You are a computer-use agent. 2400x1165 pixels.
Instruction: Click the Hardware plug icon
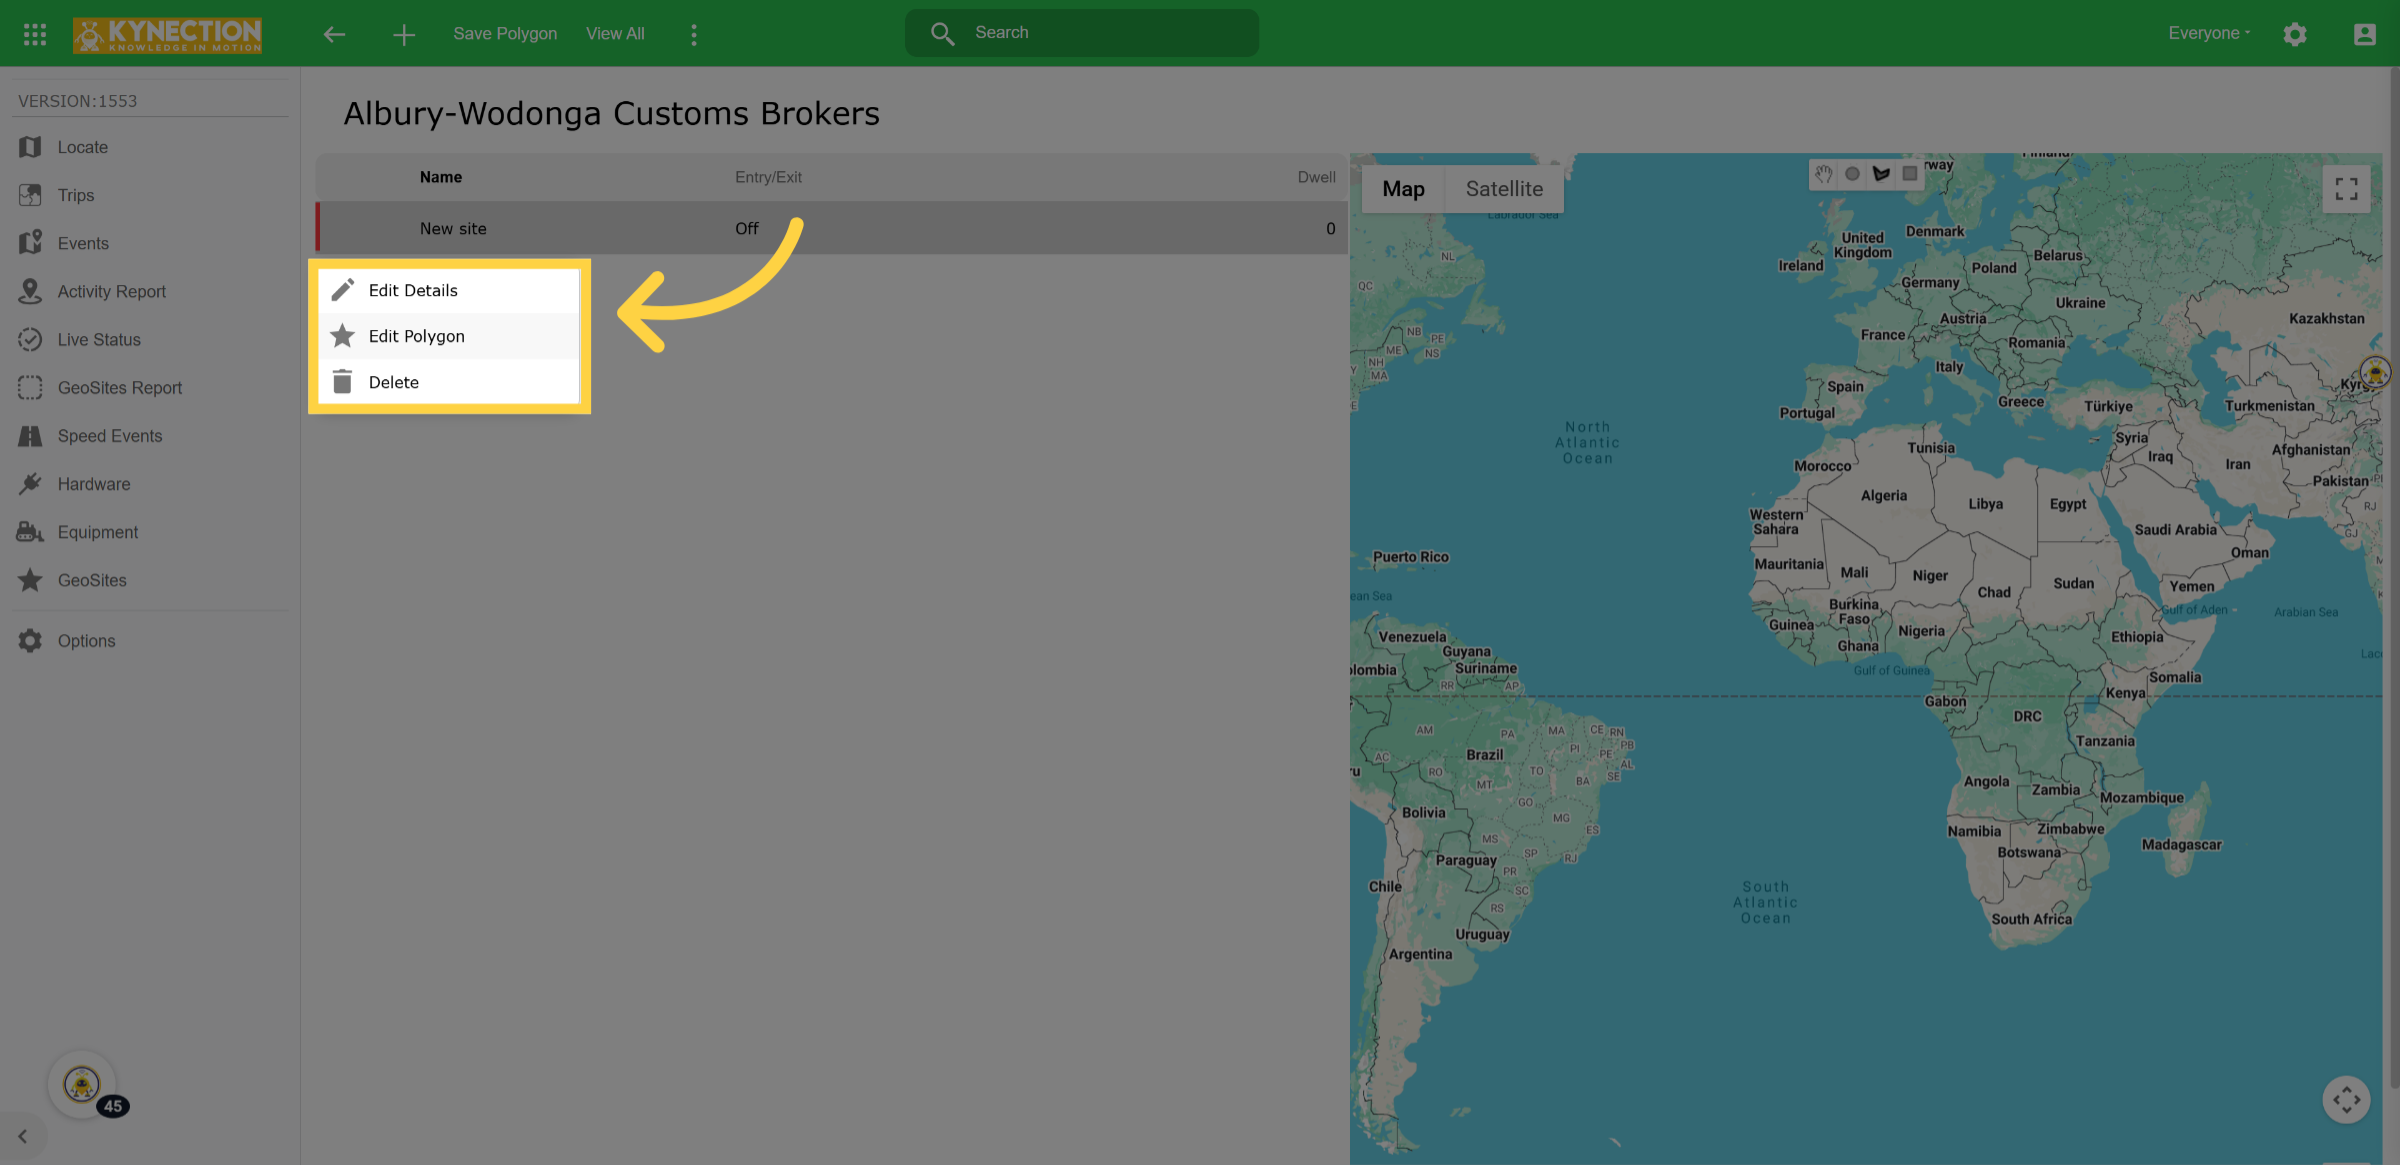tap(30, 484)
